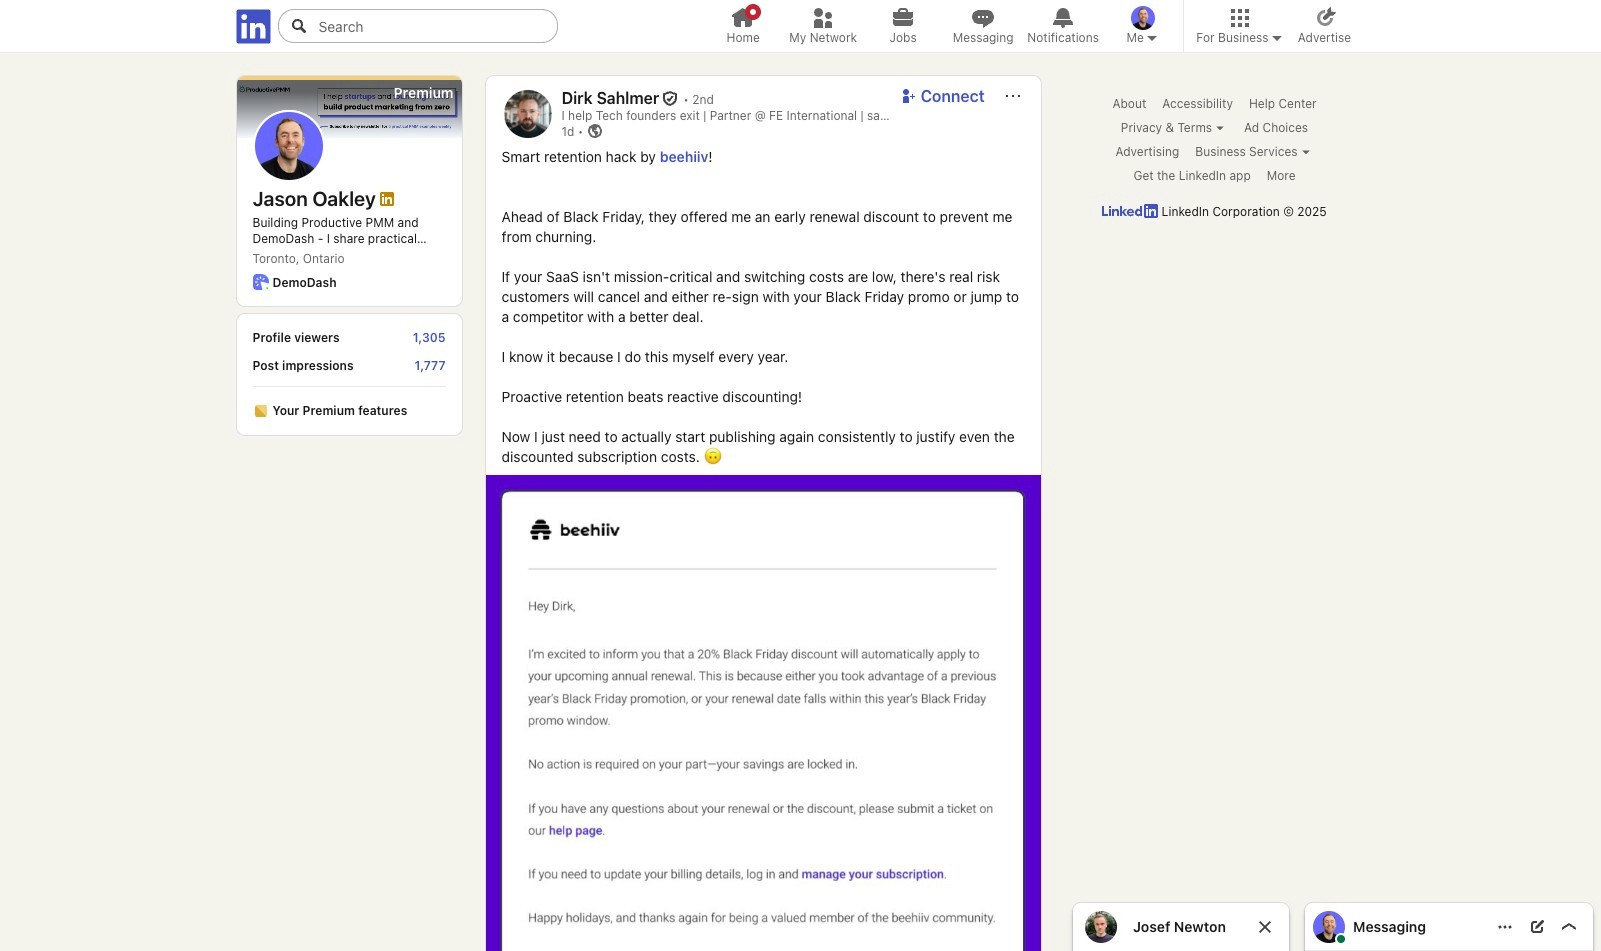Click Josef Newton's chat avatar
Image resolution: width=1601 pixels, height=951 pixels.
pyautogui.click(x=1101, y=927)
